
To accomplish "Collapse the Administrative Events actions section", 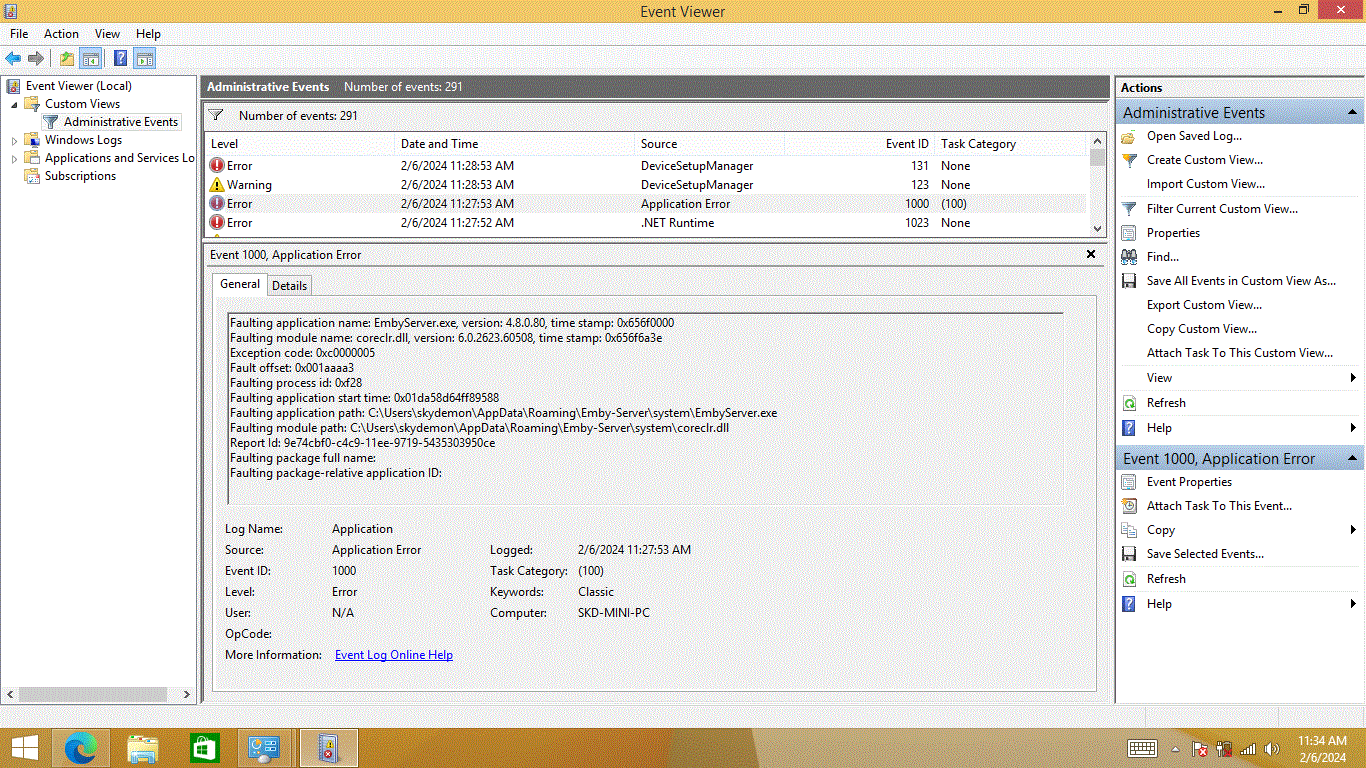I will [x=1352, y=113].
